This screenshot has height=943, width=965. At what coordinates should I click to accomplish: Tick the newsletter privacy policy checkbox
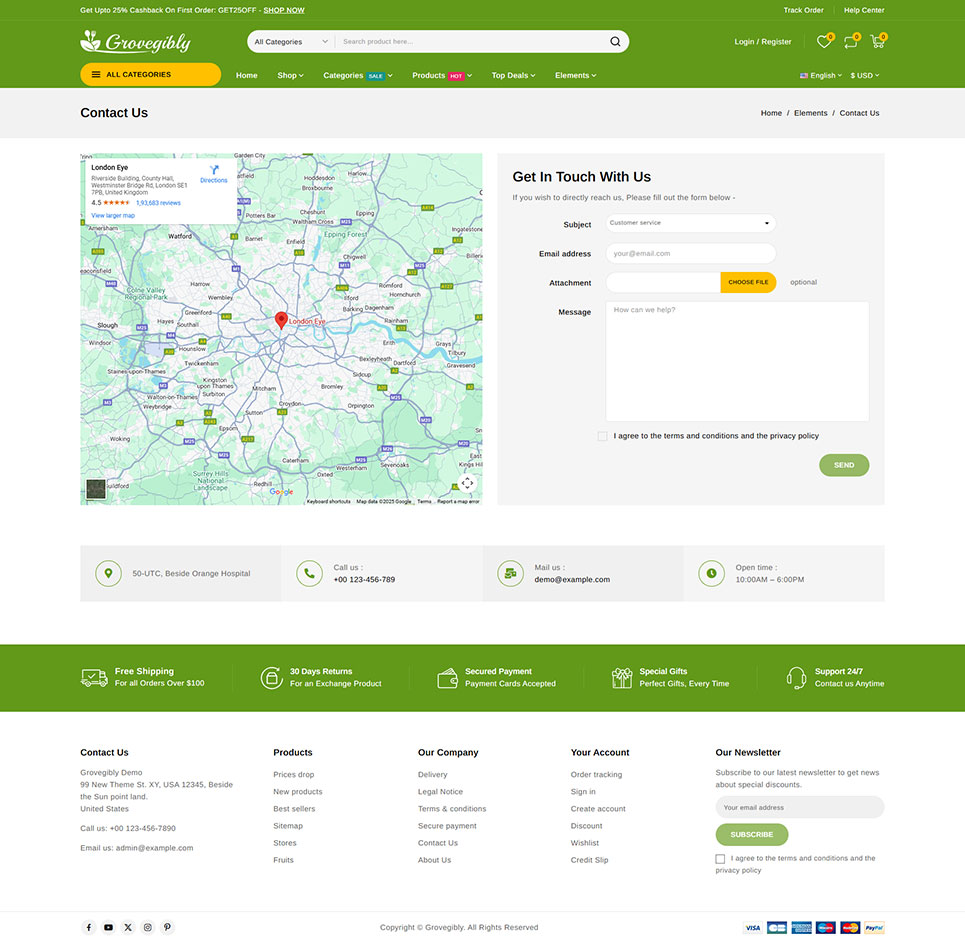(720, 859)
